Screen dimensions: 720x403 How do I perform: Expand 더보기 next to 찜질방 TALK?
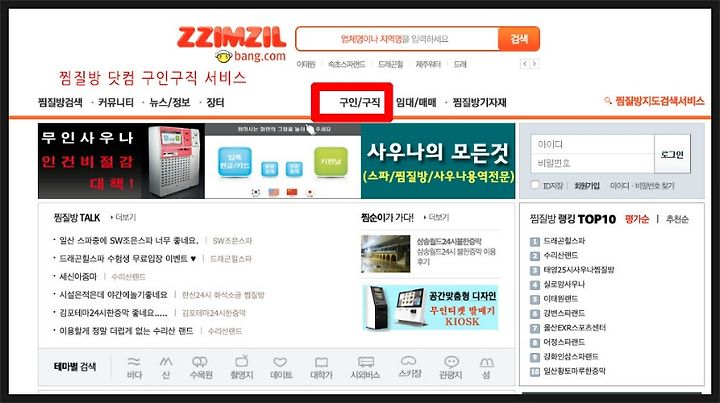(124, 217)
